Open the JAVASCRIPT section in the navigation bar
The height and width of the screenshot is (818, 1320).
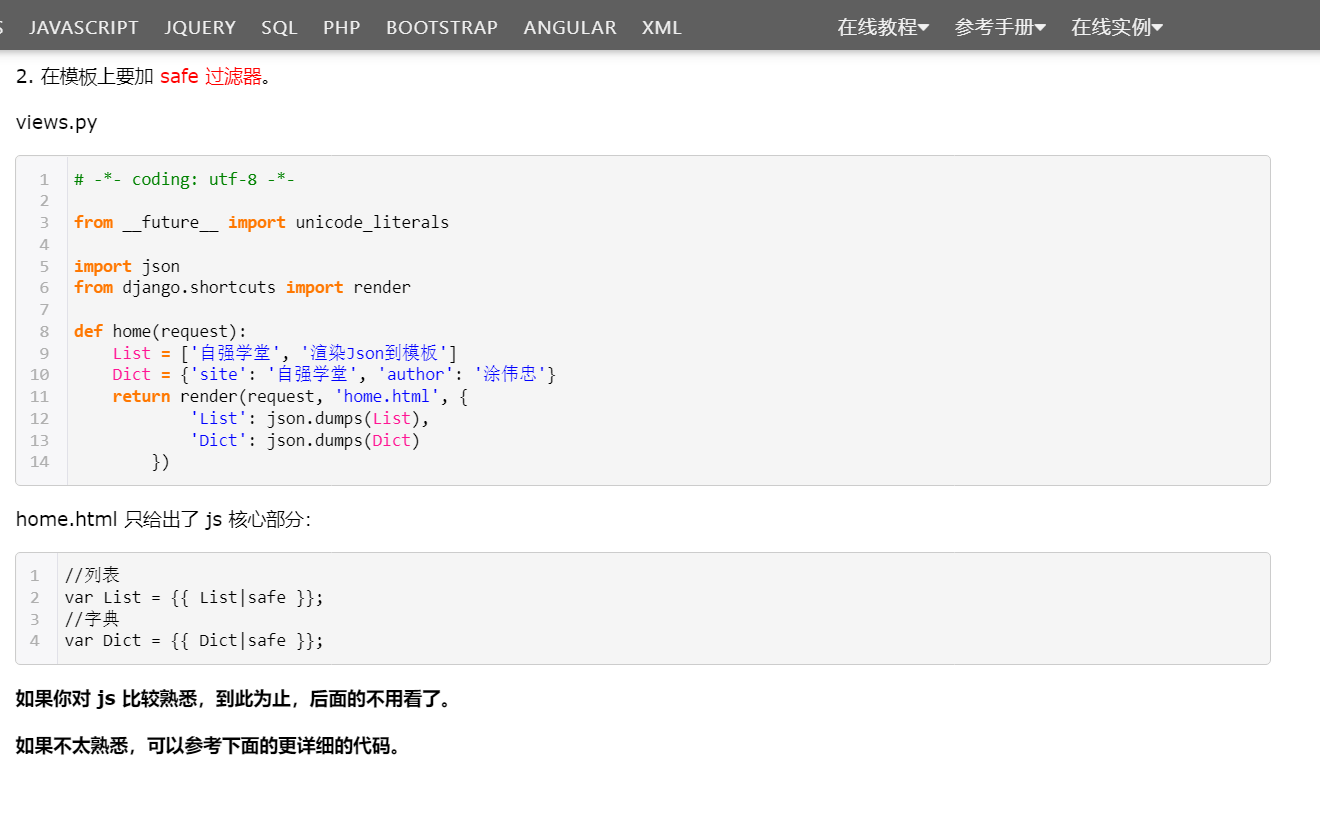point(83,27)
